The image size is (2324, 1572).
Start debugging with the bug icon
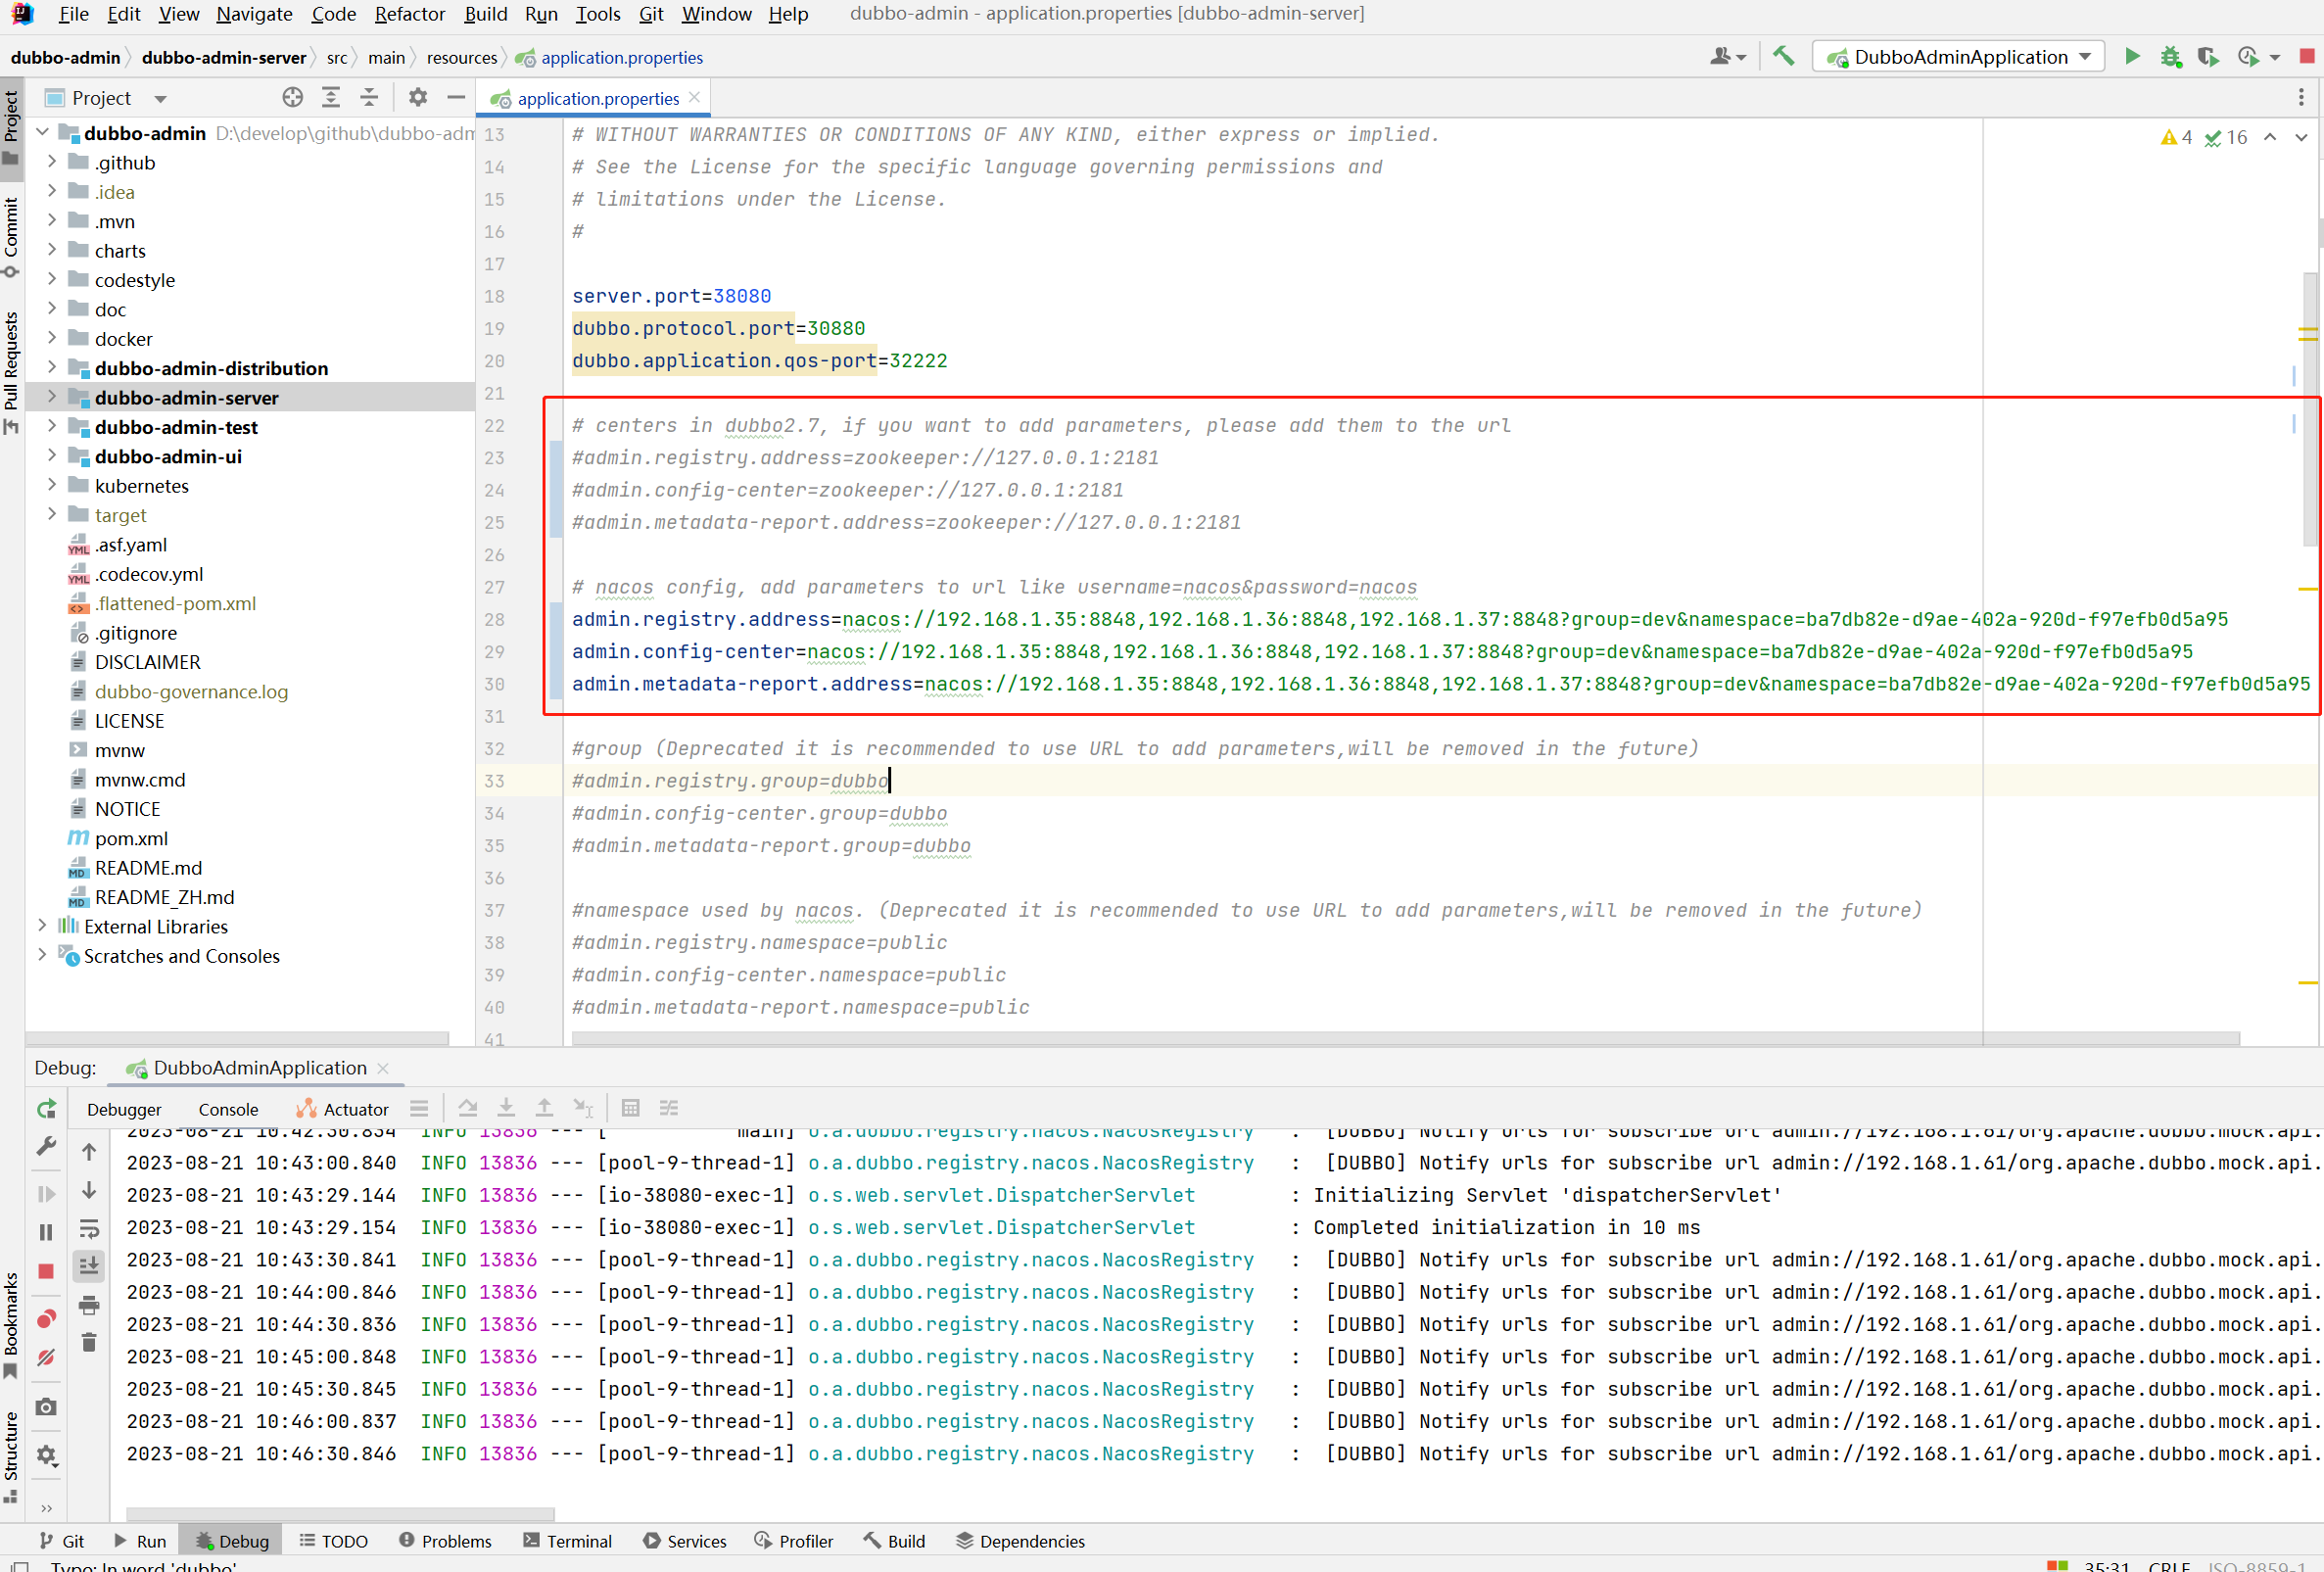(2170, 57)
